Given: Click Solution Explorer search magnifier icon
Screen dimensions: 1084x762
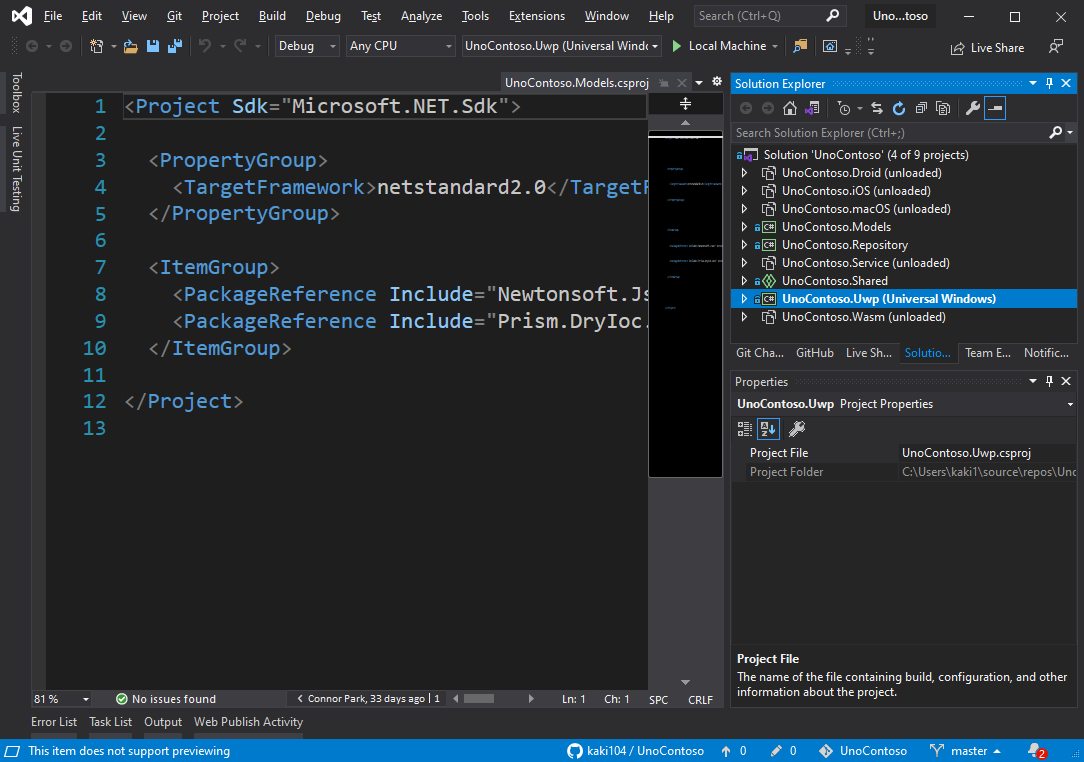Looking at the screenshot, I should (x=1056, y=132).
